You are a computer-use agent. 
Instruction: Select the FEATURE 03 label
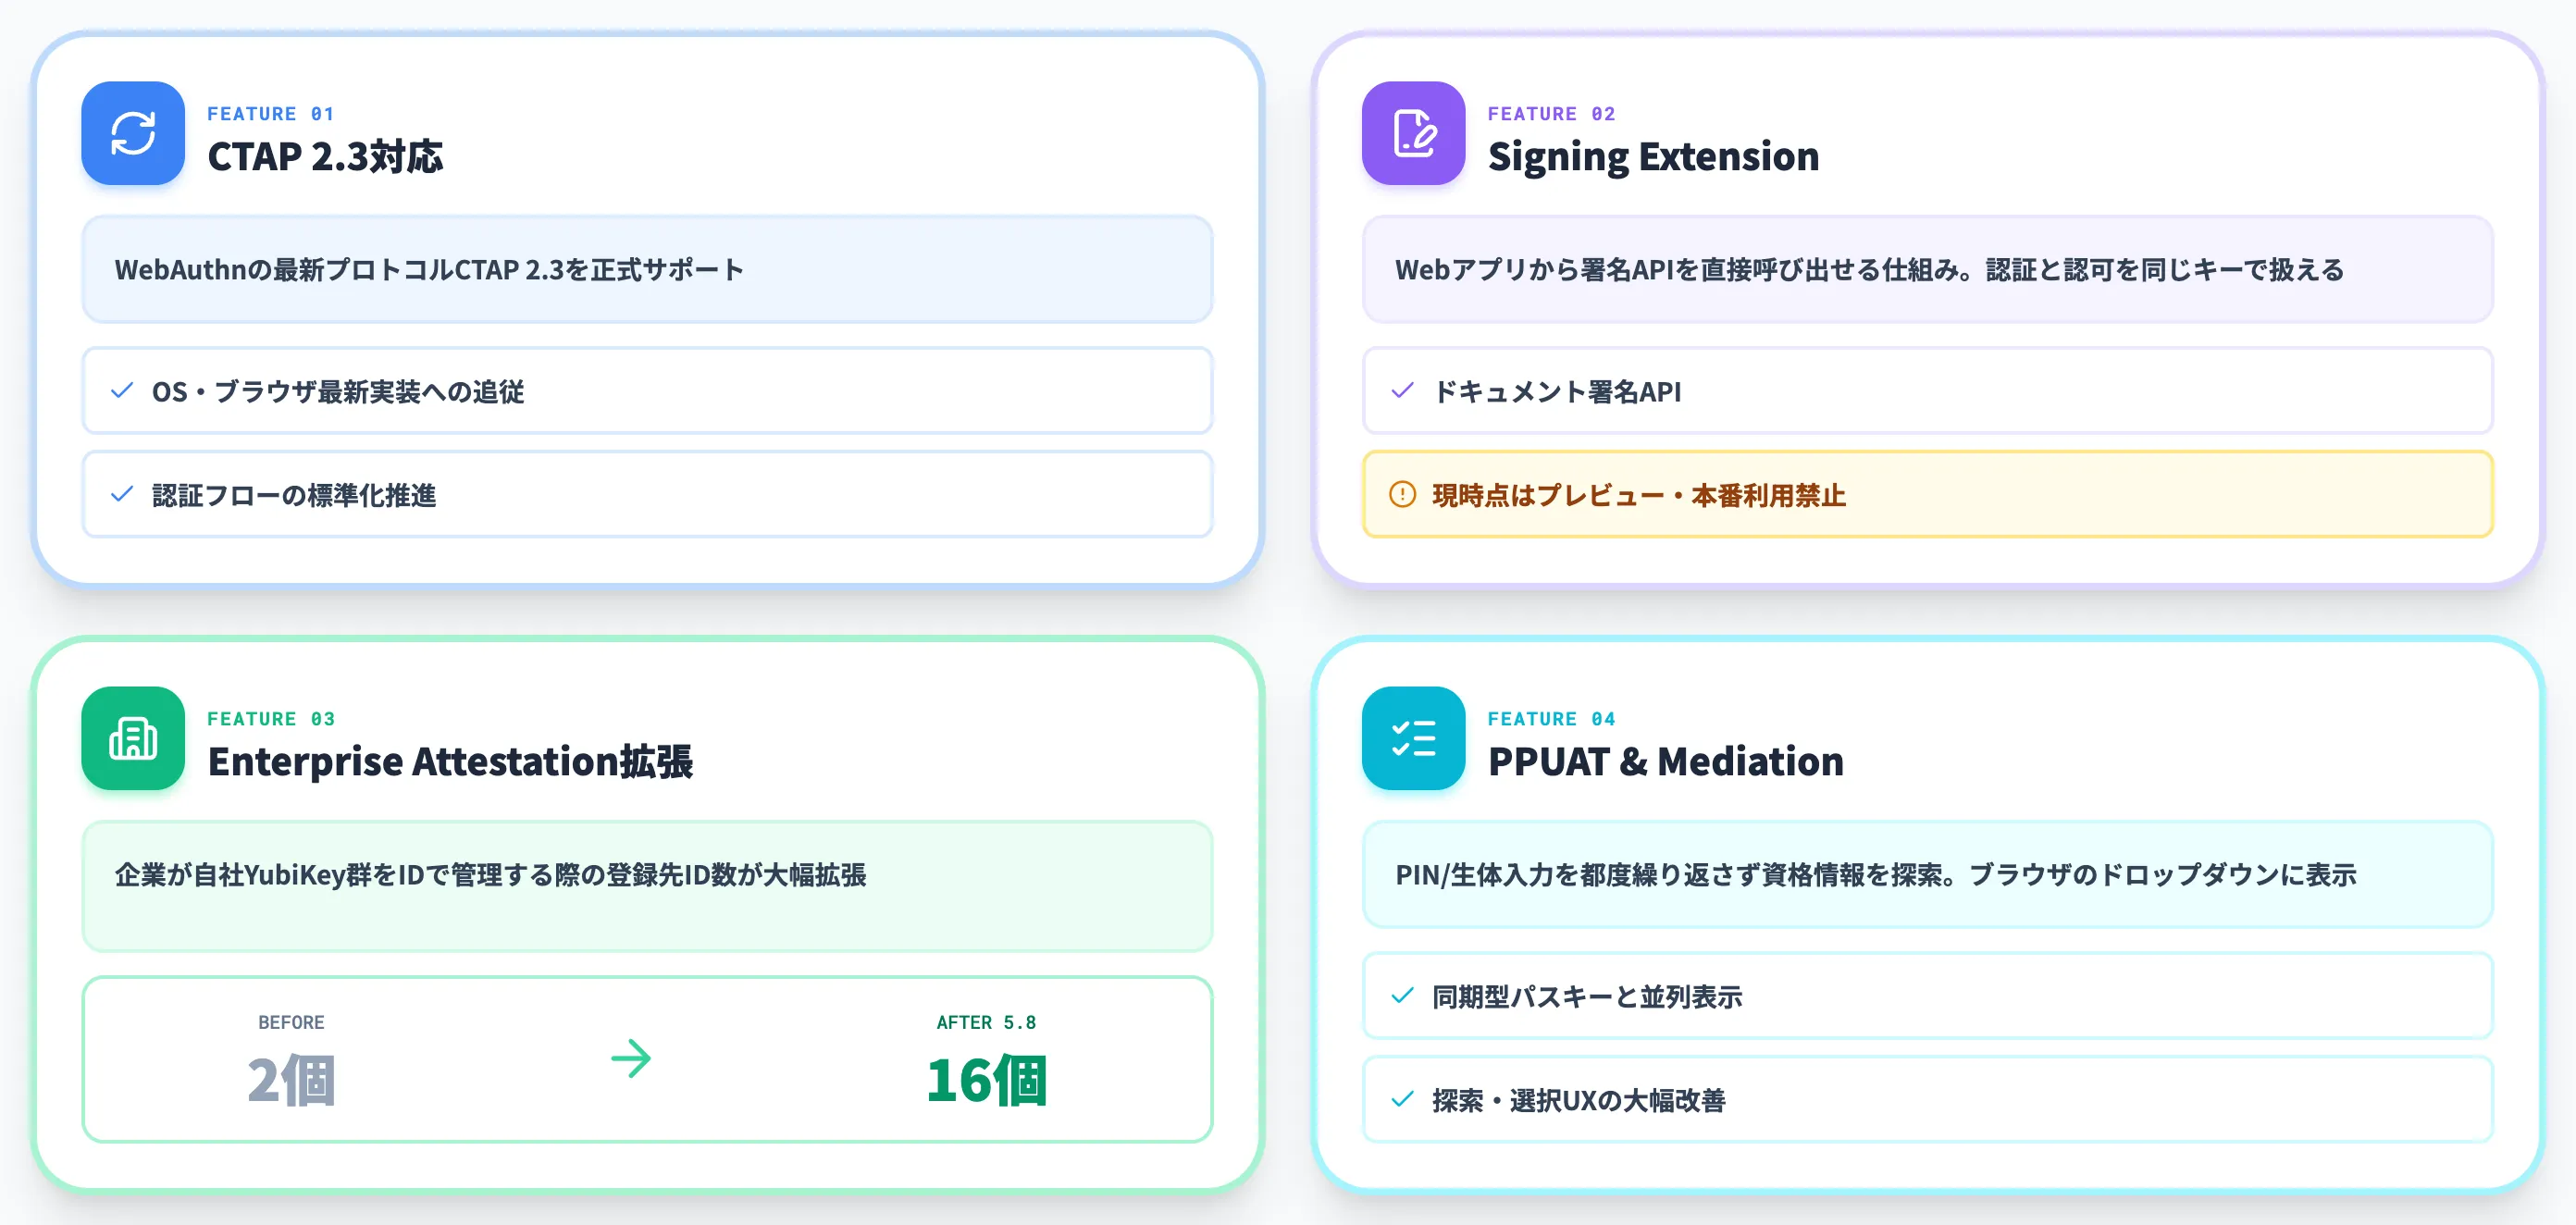(x=271, y=719)
